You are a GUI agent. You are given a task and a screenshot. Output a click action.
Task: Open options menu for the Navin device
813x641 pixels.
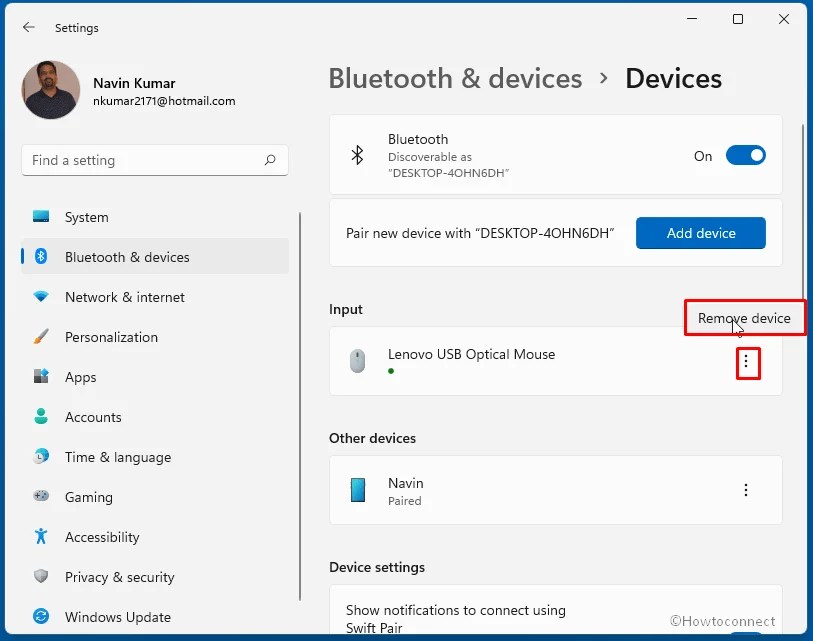(746, 490)
